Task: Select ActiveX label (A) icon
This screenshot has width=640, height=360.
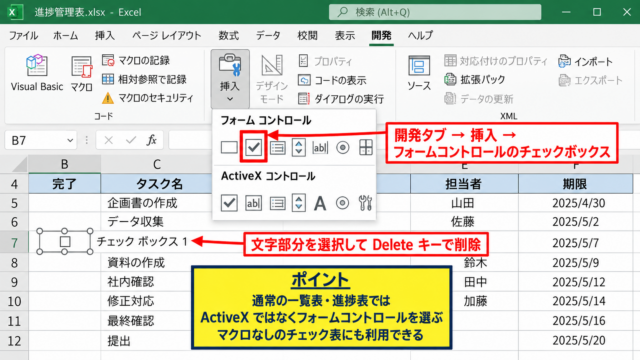Action: [320, 203]
